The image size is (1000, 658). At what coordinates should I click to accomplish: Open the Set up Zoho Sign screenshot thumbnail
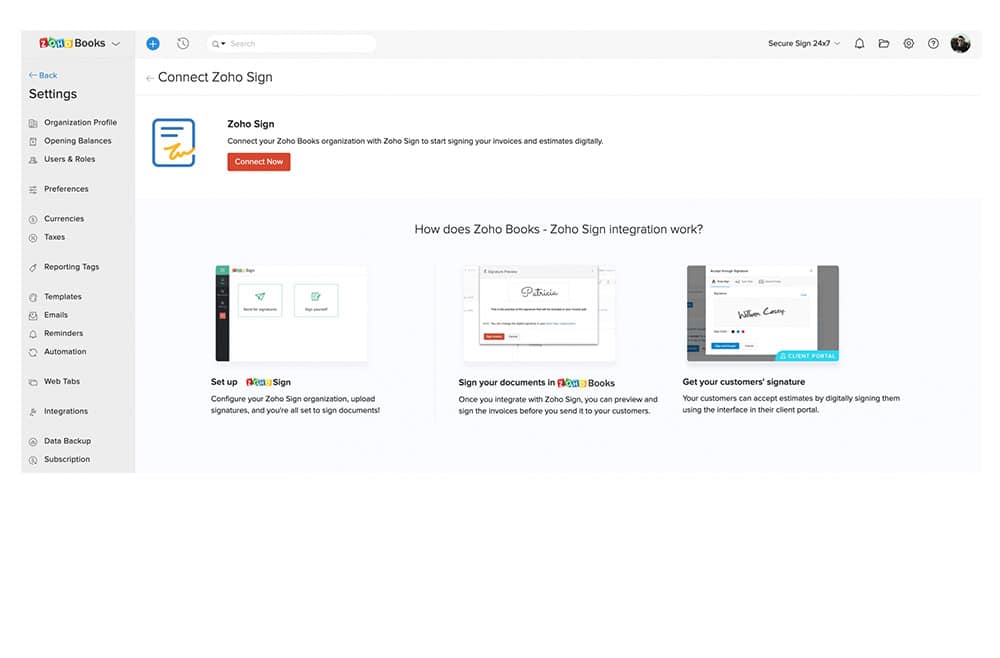[x=291, y=314]
